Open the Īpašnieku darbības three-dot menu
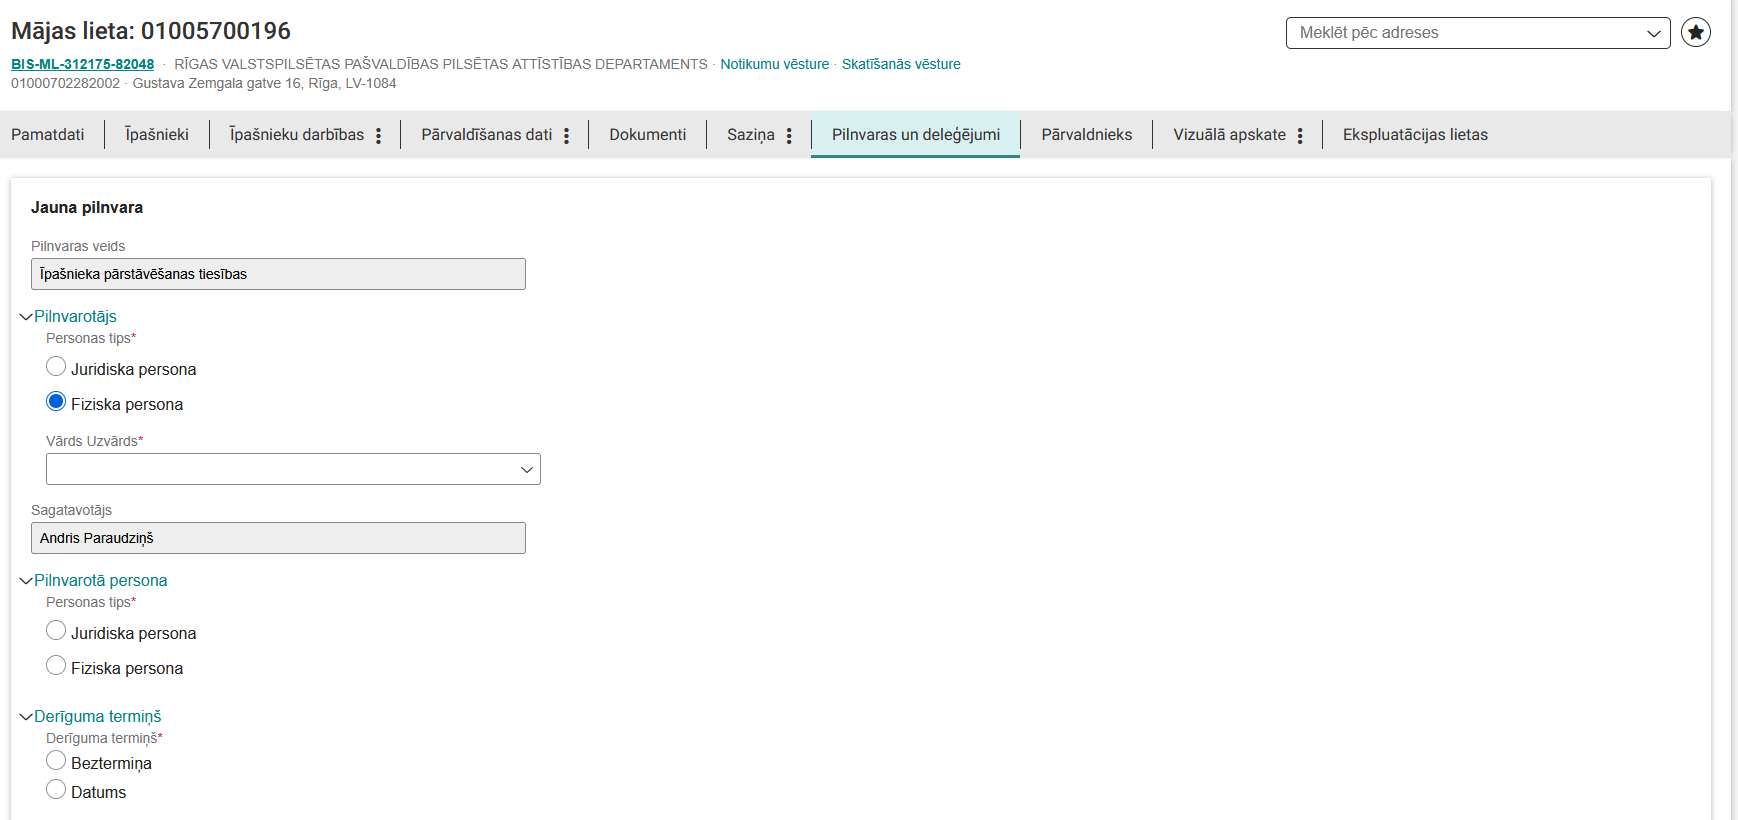Viewport: 1738px width, 820px height. 378,136
